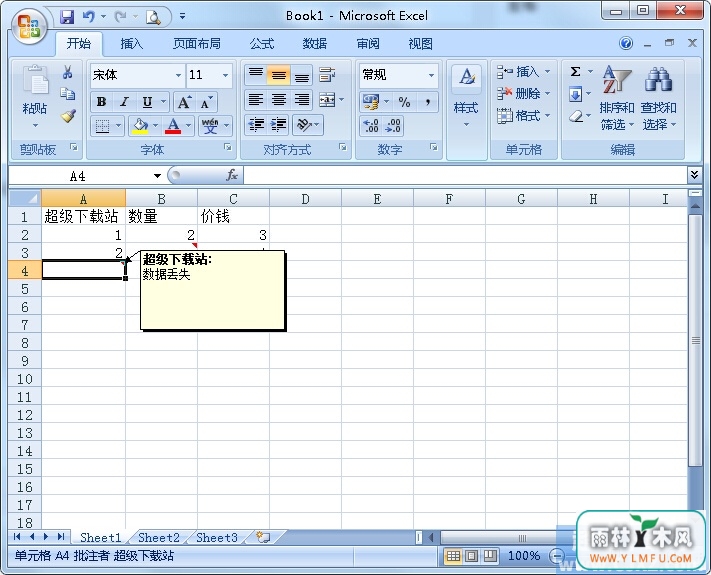Toggle bold formatting
Screen dimensions: 711x575
click(102, 102)
